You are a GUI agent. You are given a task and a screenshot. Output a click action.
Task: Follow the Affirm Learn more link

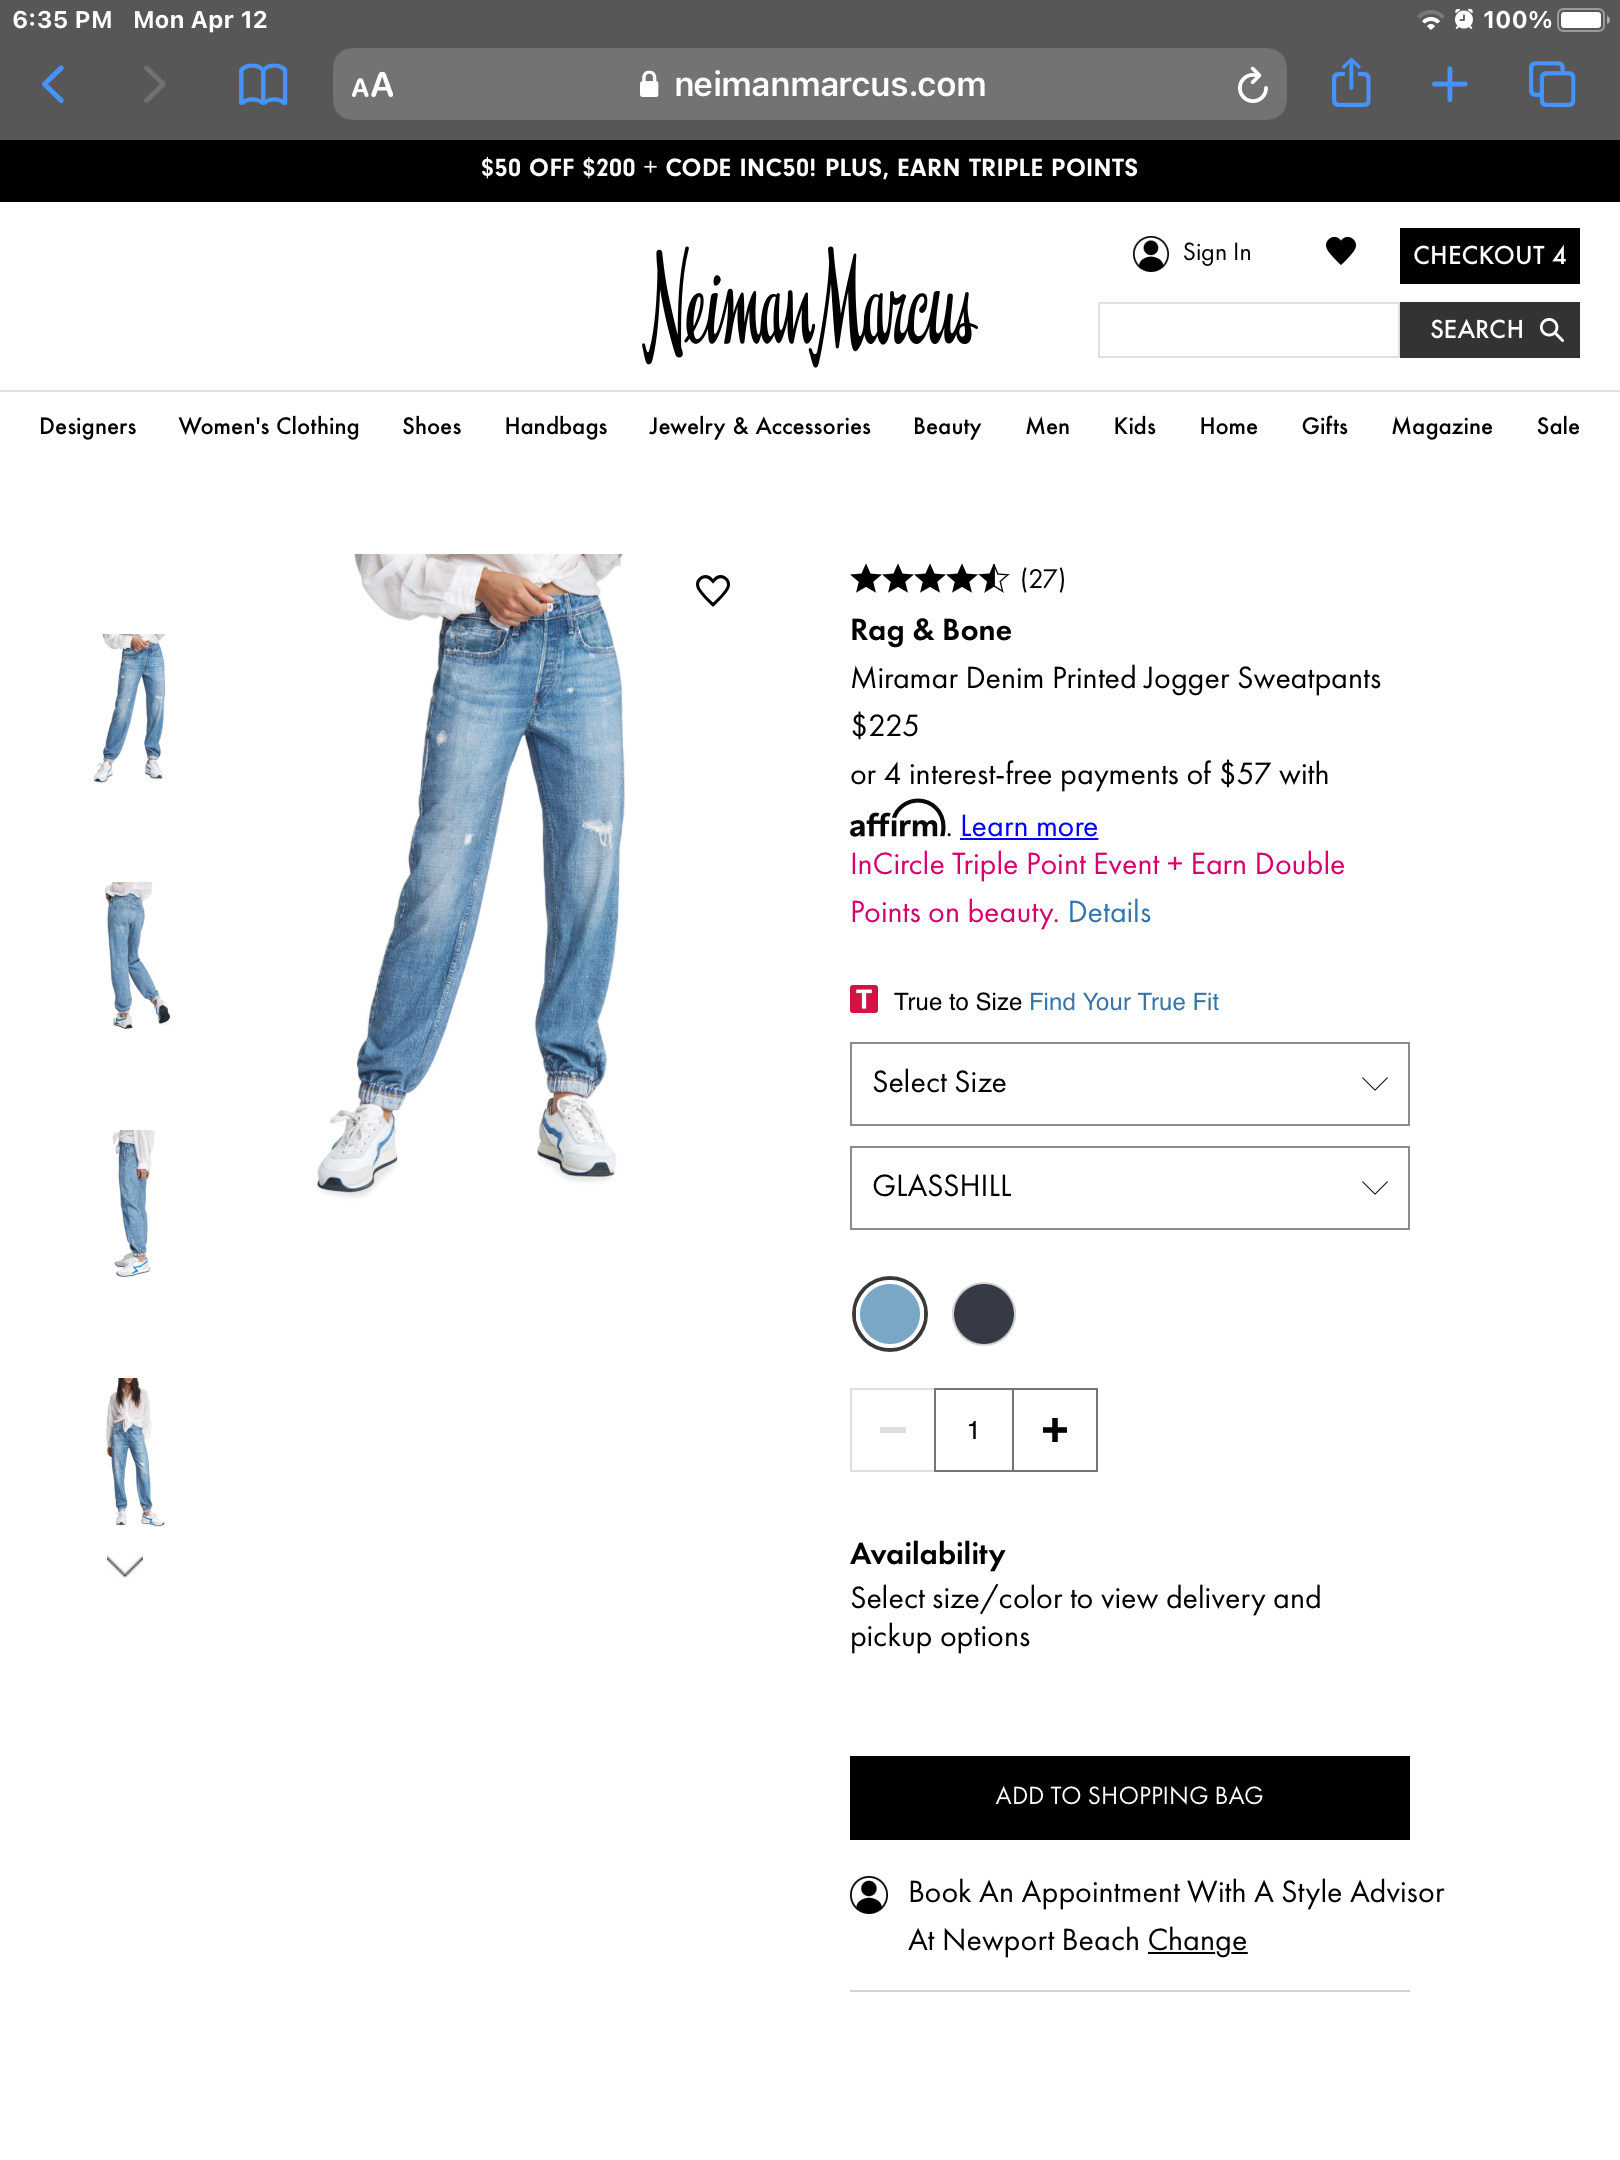tap(1028, 827)
